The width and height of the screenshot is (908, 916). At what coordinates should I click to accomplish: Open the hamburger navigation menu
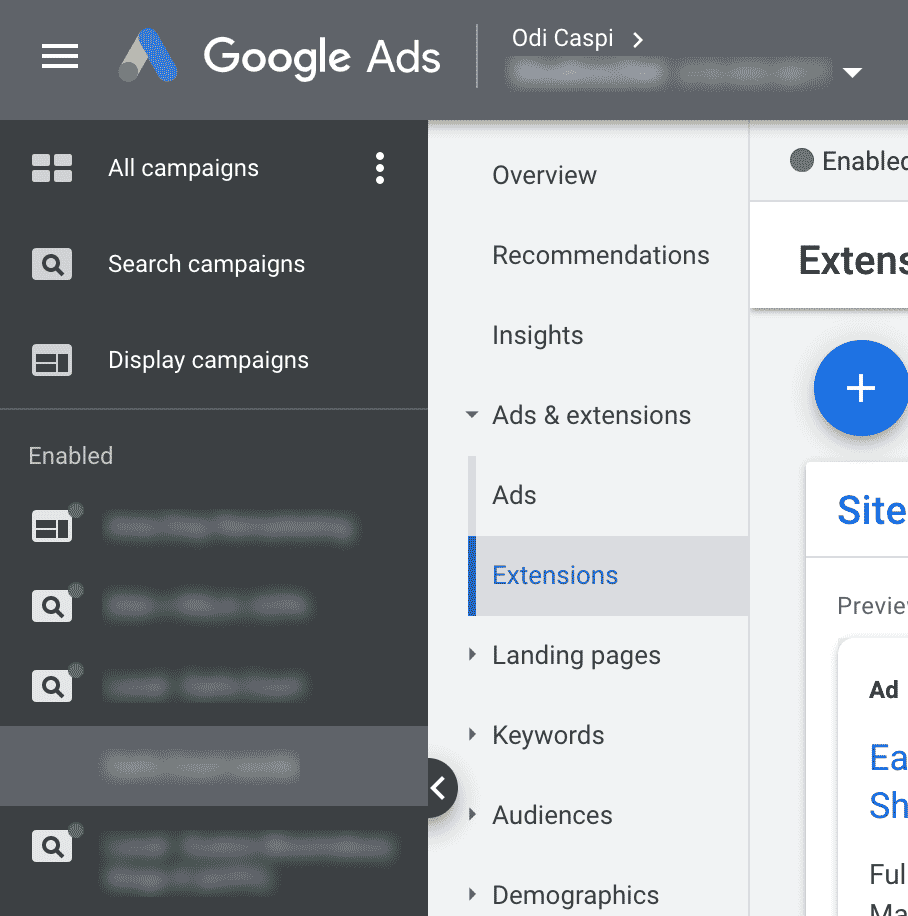tap(60, 57)
